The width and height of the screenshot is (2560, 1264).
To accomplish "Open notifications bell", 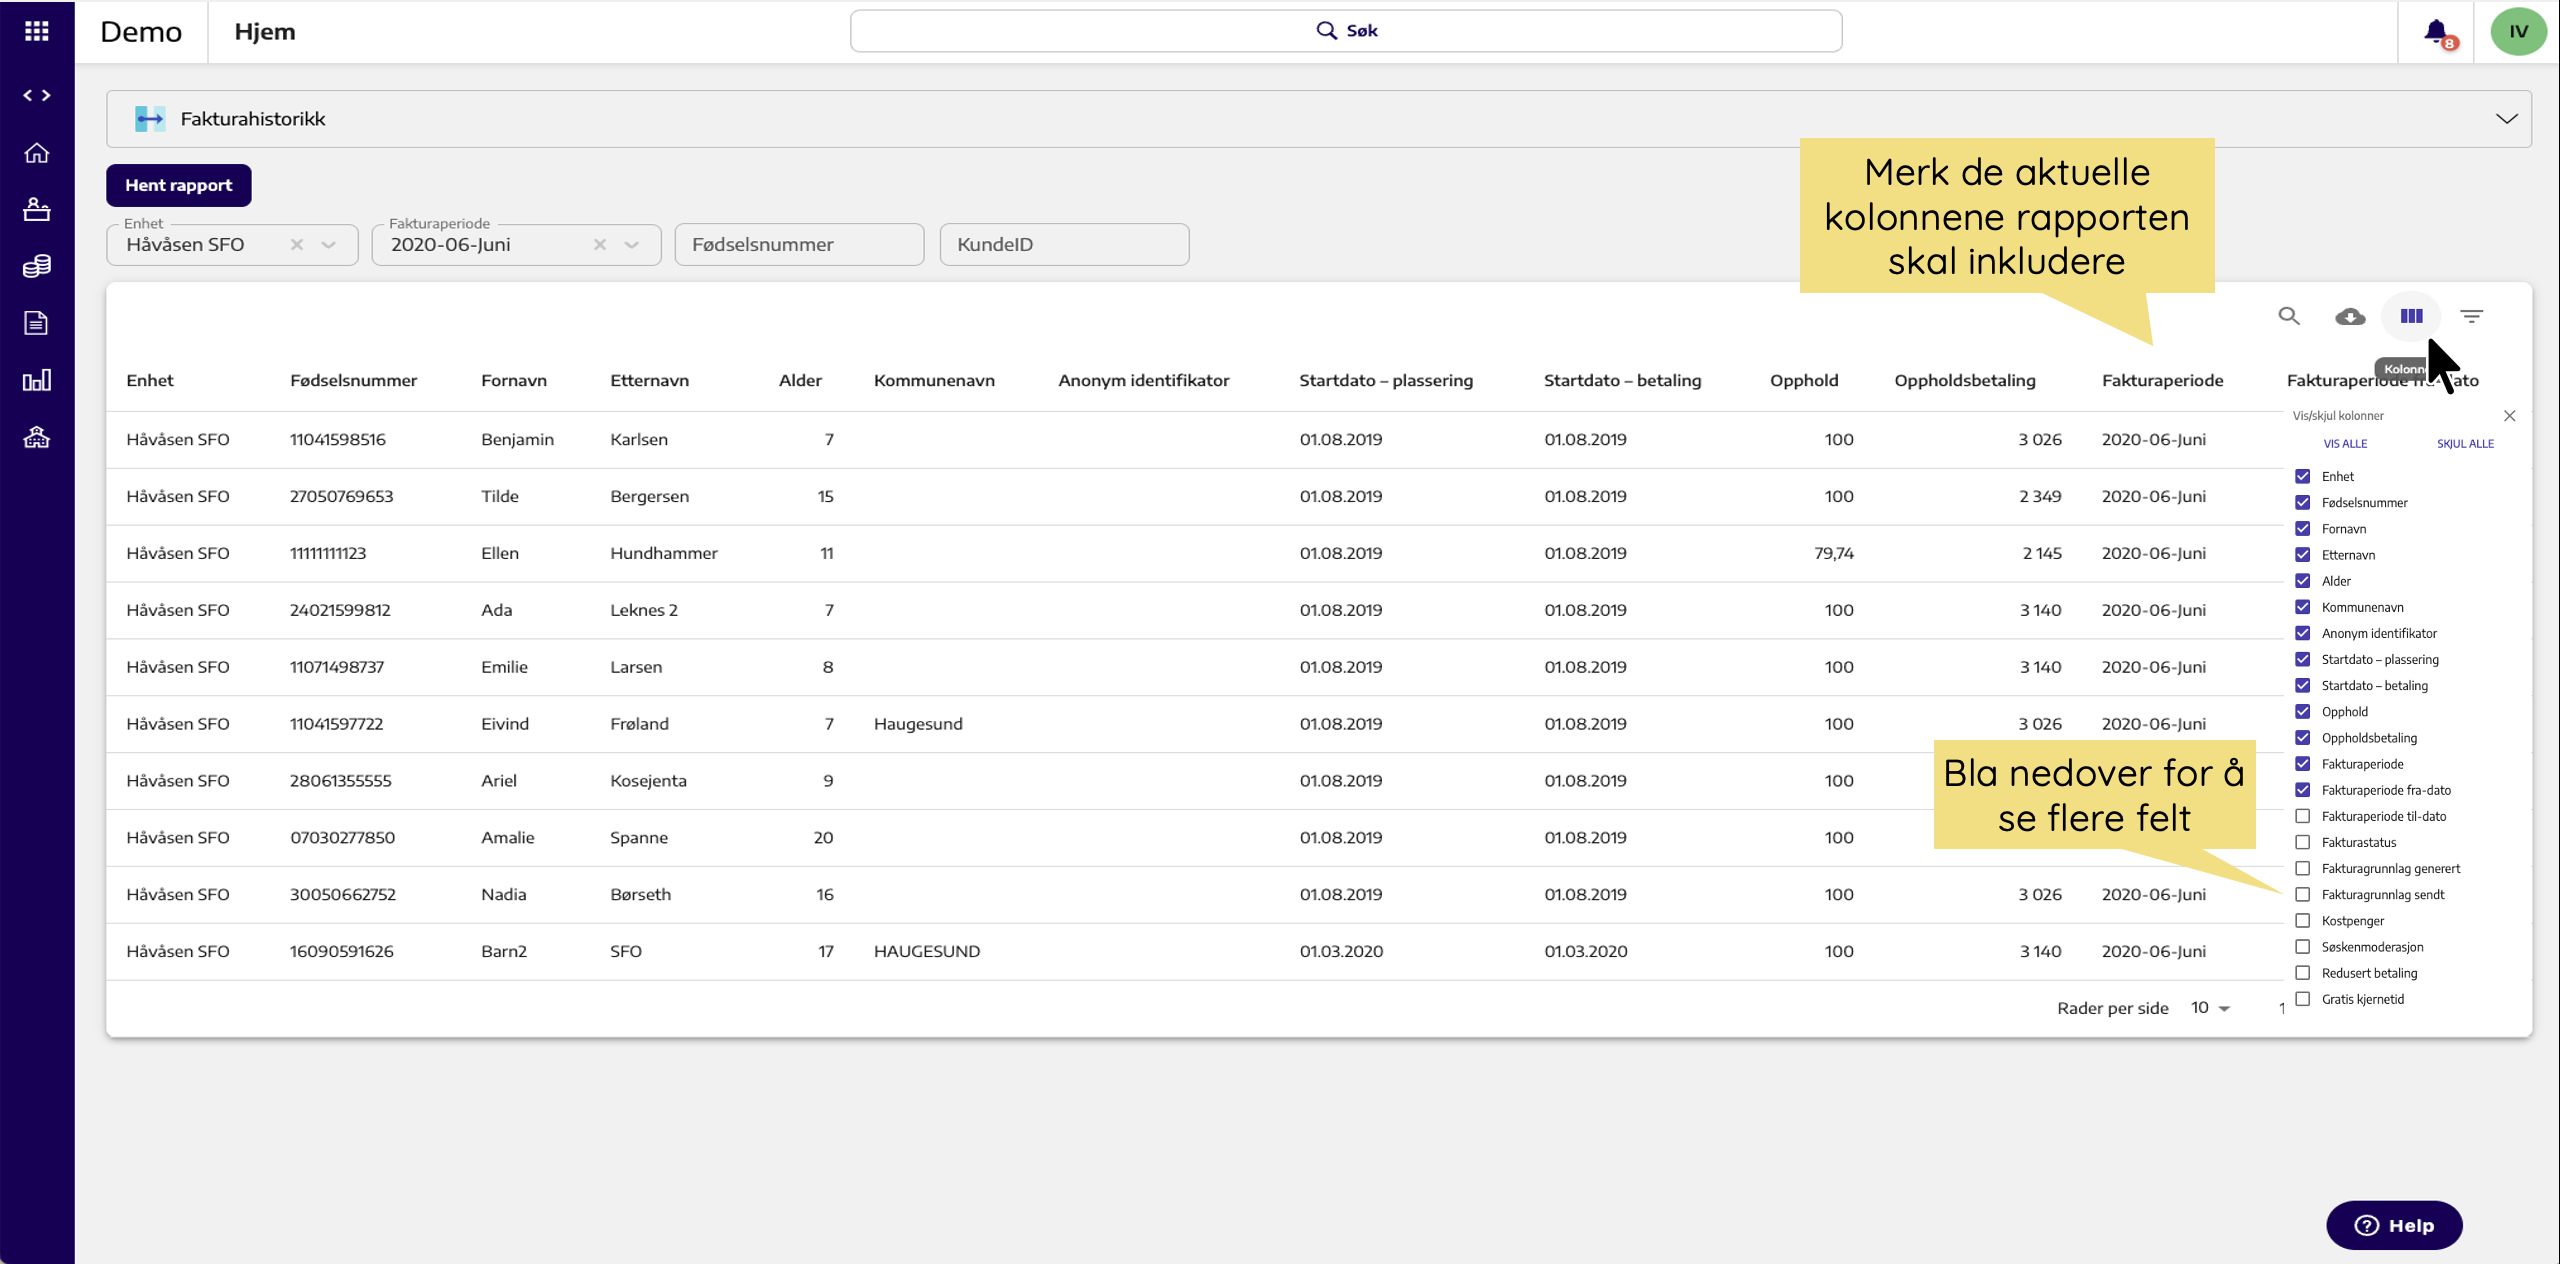I will pyautogui.click(x=2437, y=32).
